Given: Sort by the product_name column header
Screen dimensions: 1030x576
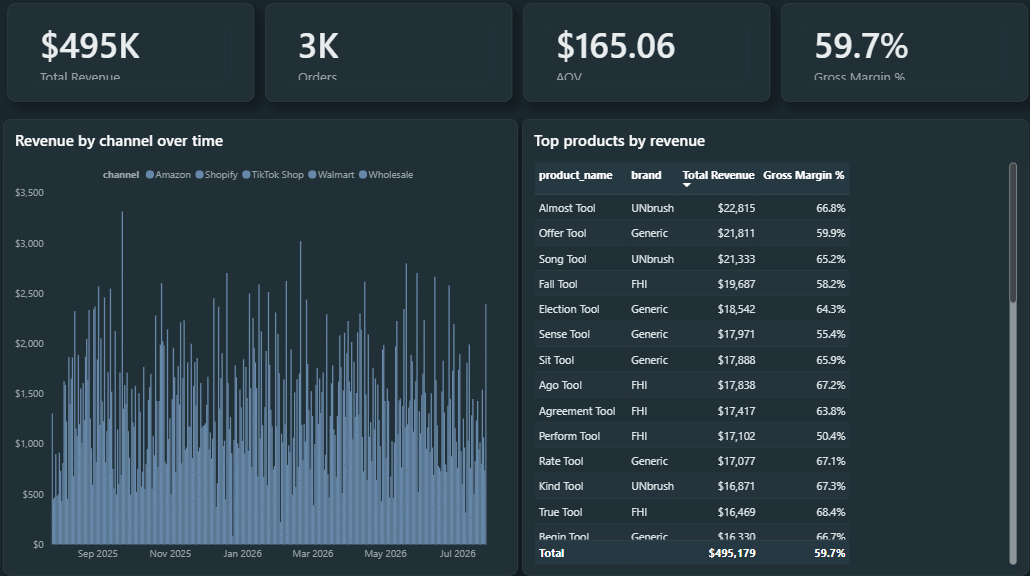Looking at the screenshot, I should tap(575, 175).
